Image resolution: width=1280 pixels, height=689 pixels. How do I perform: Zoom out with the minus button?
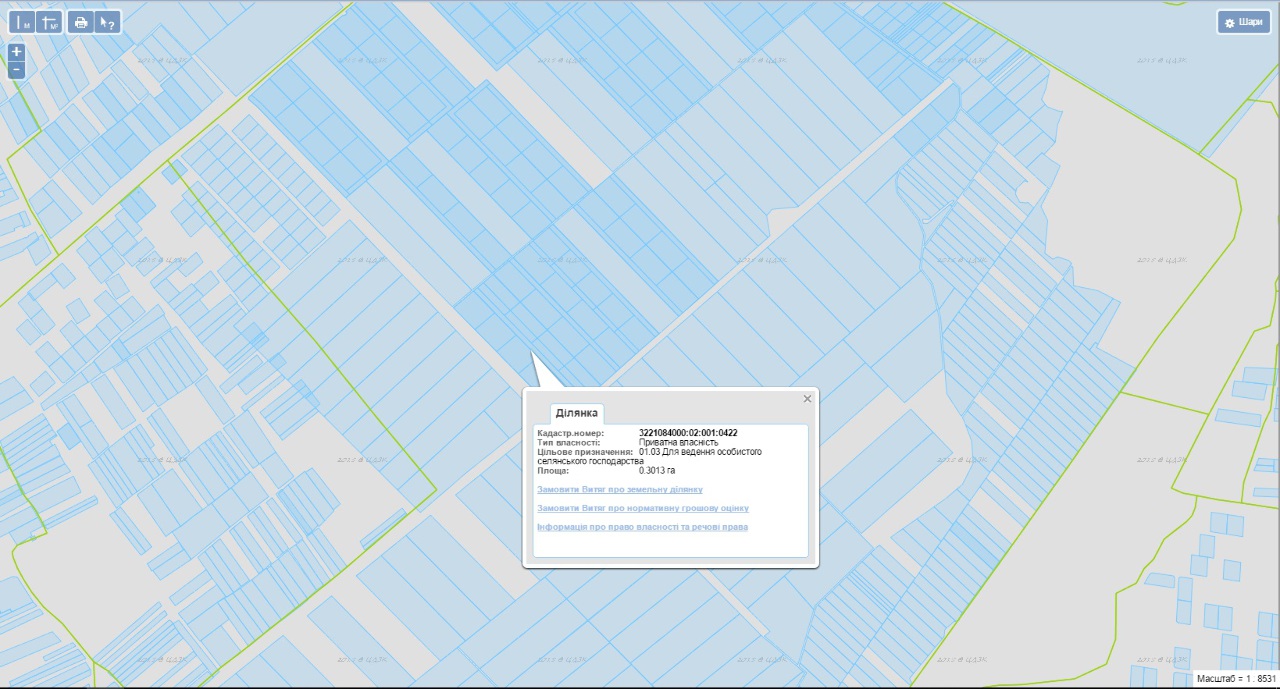[x=17, y=70]
